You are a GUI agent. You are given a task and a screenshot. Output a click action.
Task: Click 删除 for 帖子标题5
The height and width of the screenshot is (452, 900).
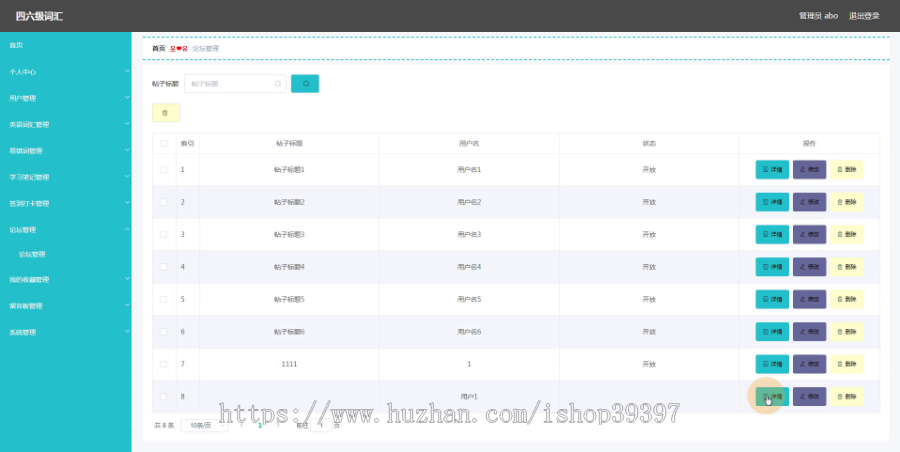[x=847, y=299]
